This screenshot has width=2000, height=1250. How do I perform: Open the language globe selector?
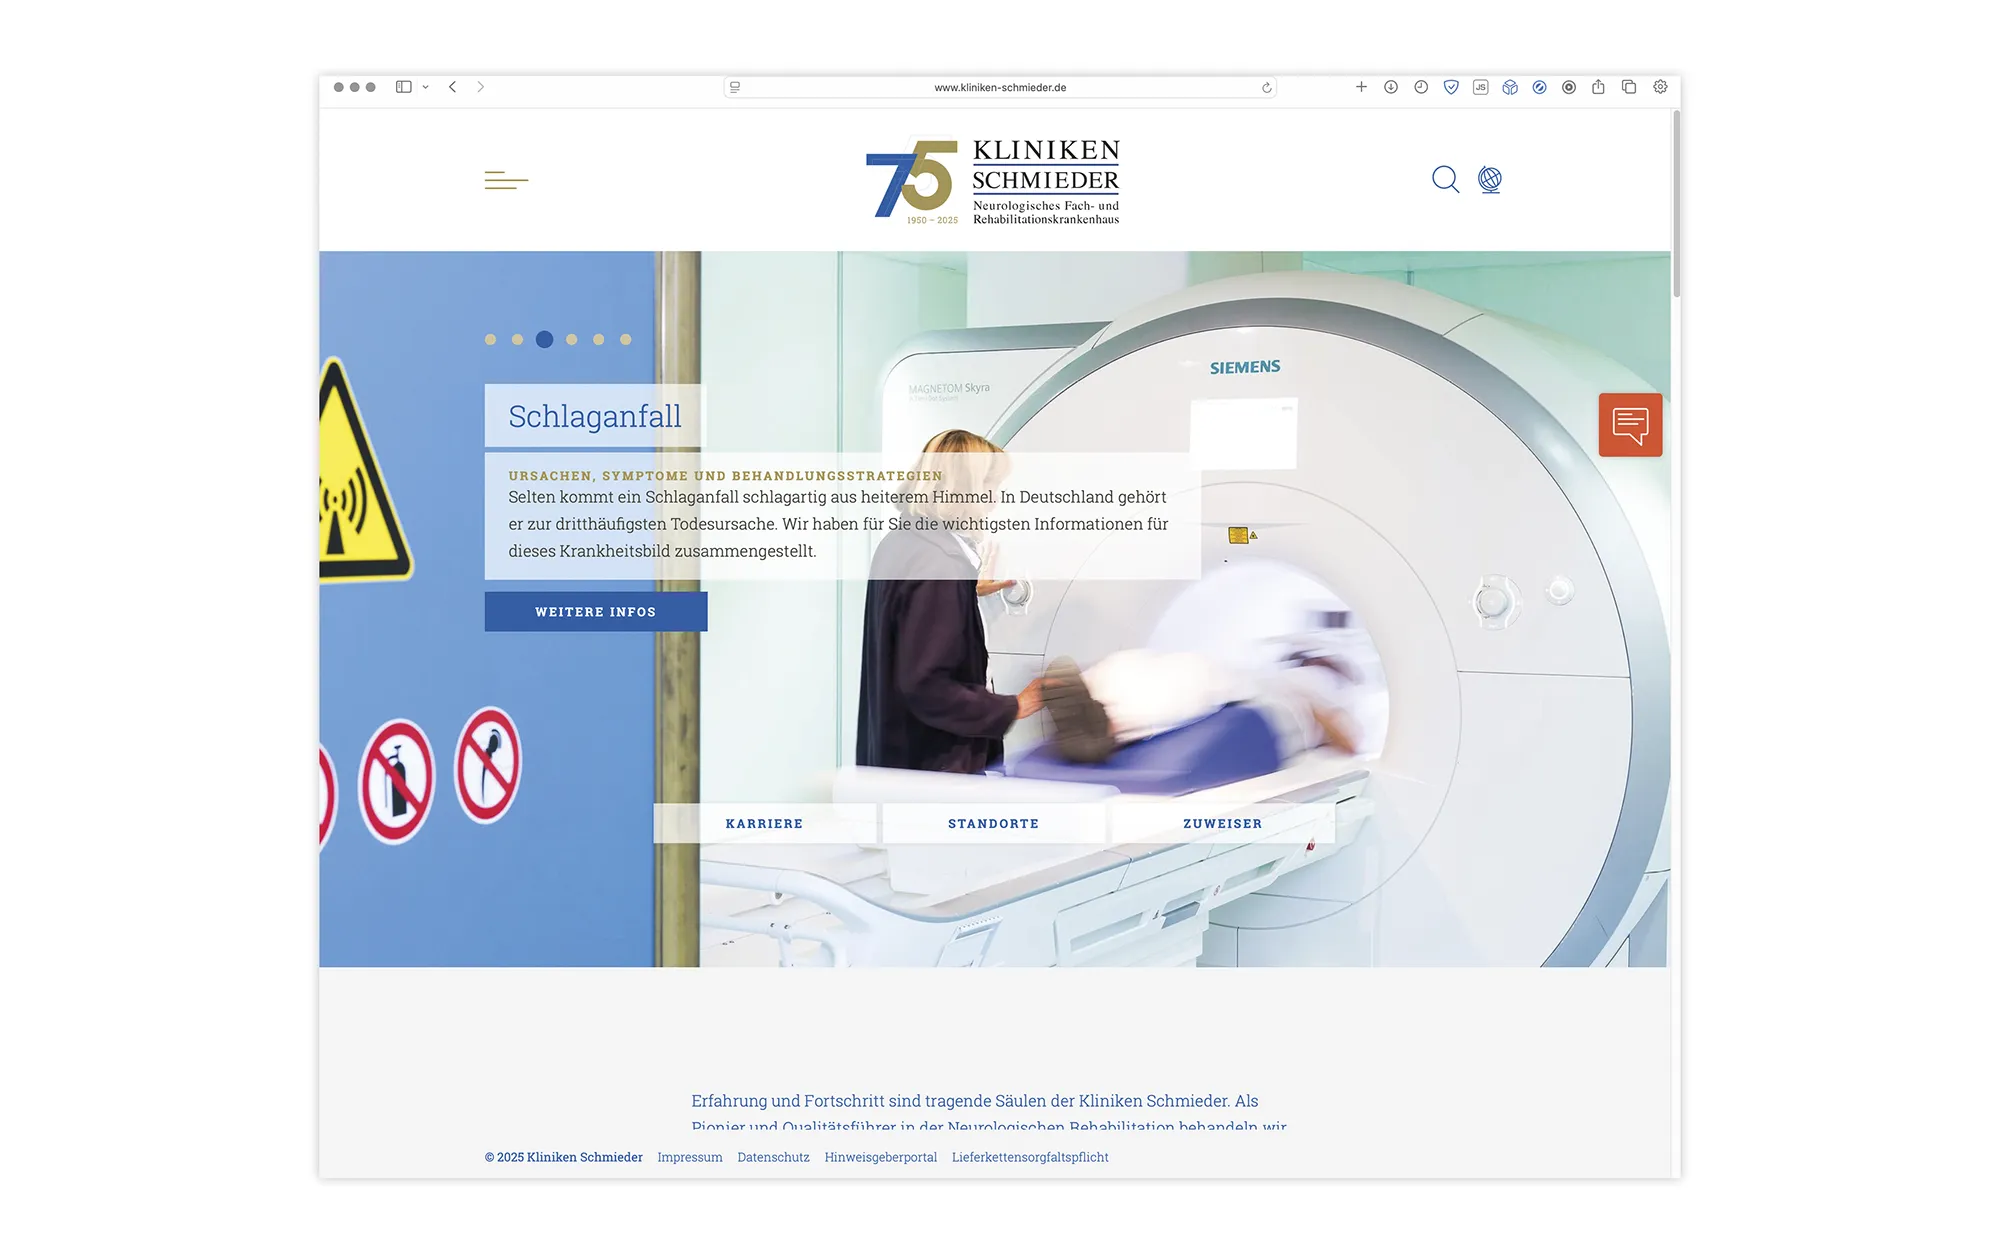[1490, 180]
